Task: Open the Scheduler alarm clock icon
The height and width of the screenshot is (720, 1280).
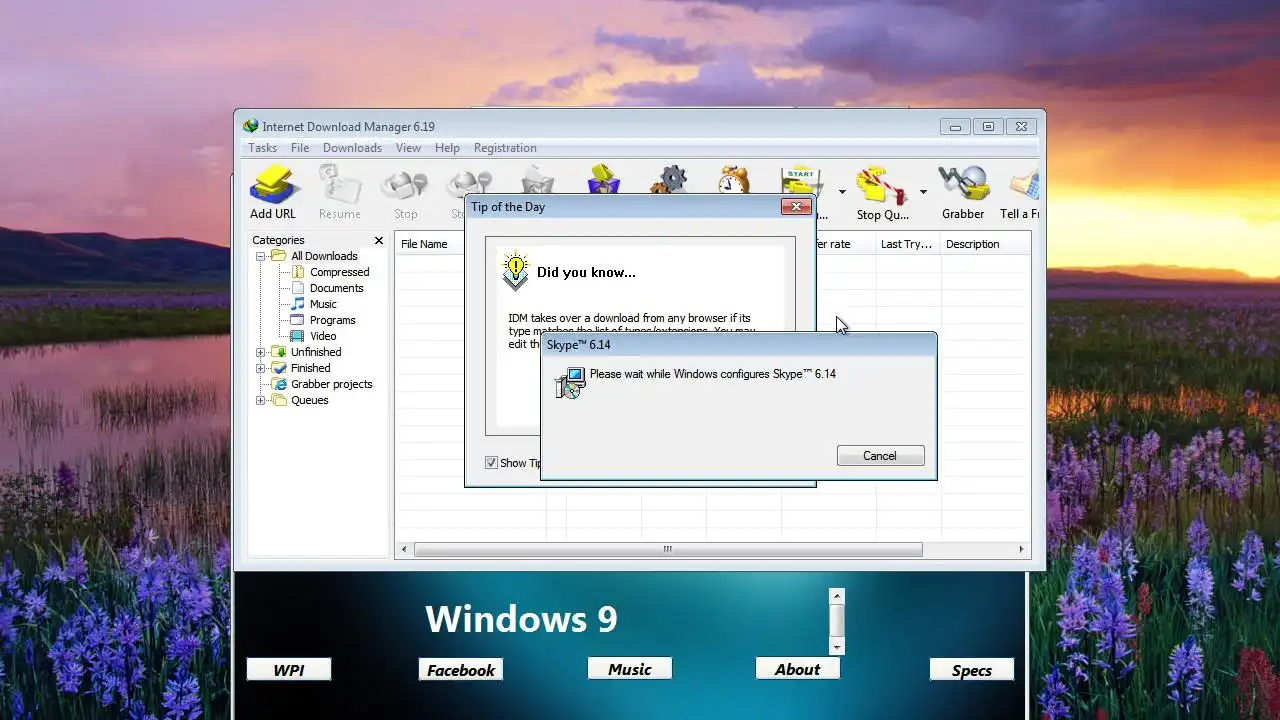Action: 734,180
